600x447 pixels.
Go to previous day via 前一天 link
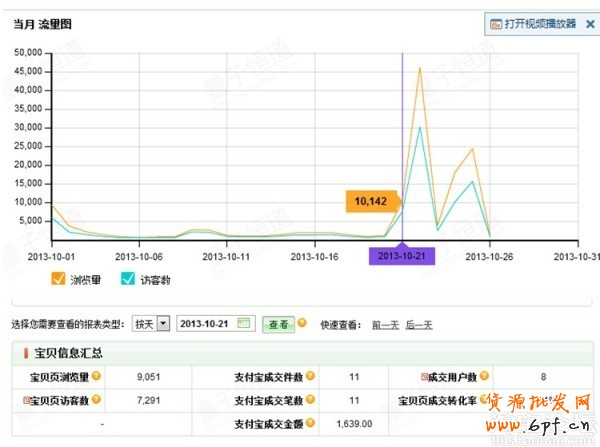(385, 325)
